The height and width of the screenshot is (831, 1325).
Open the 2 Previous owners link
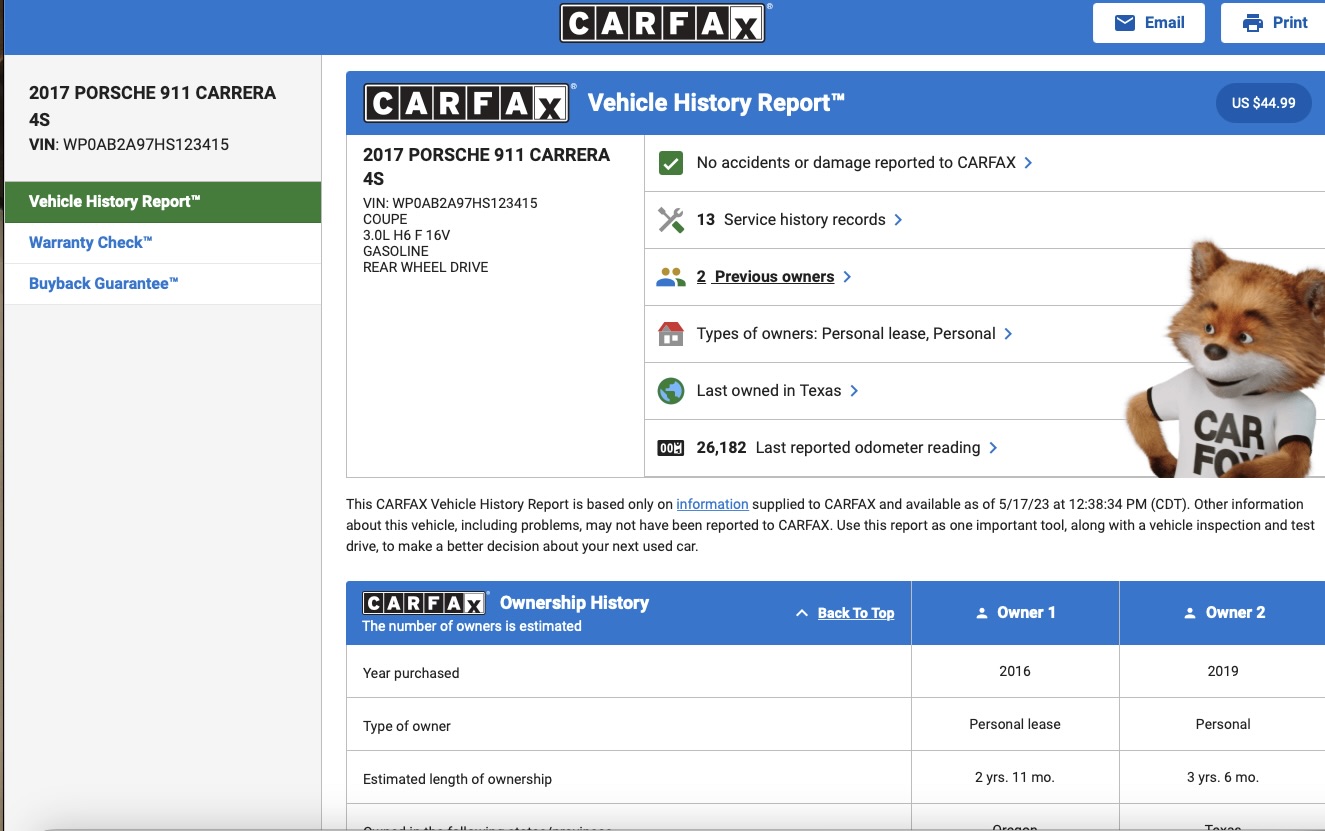tap(765, 277)
